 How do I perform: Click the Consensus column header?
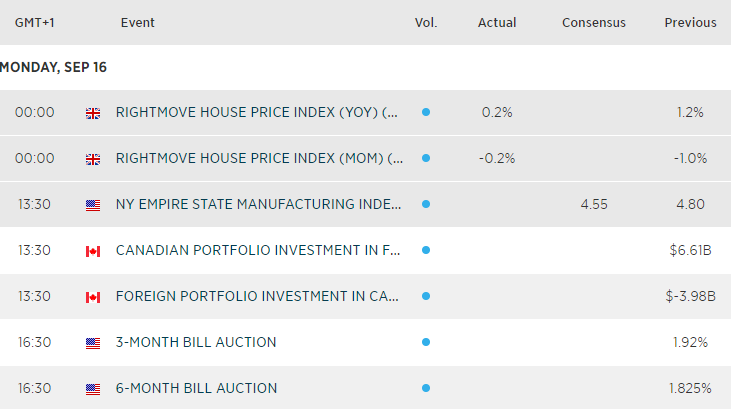coord(594,23)
